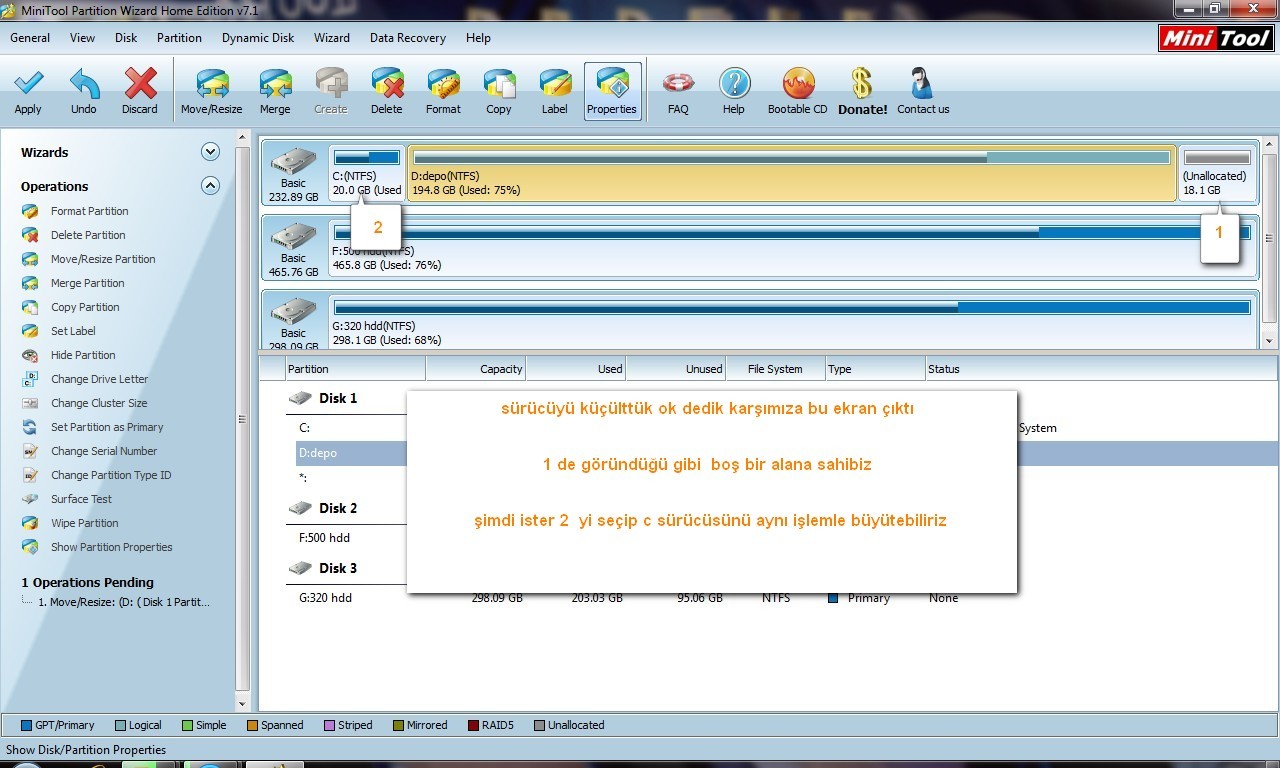Open the Help menu in menu bar

pos(478,38)
